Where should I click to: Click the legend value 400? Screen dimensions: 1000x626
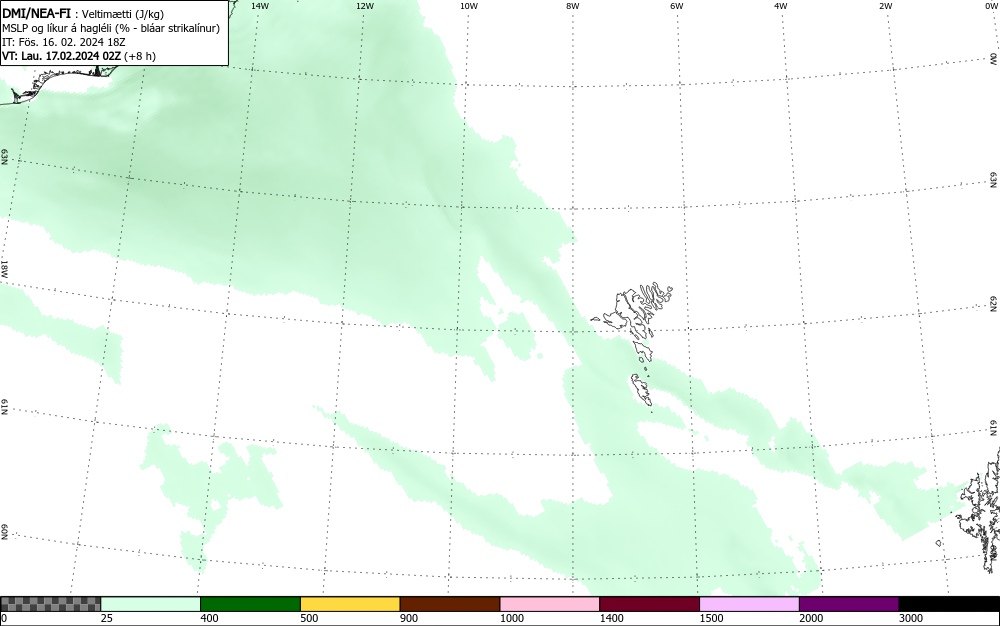(x=209, y=618)
